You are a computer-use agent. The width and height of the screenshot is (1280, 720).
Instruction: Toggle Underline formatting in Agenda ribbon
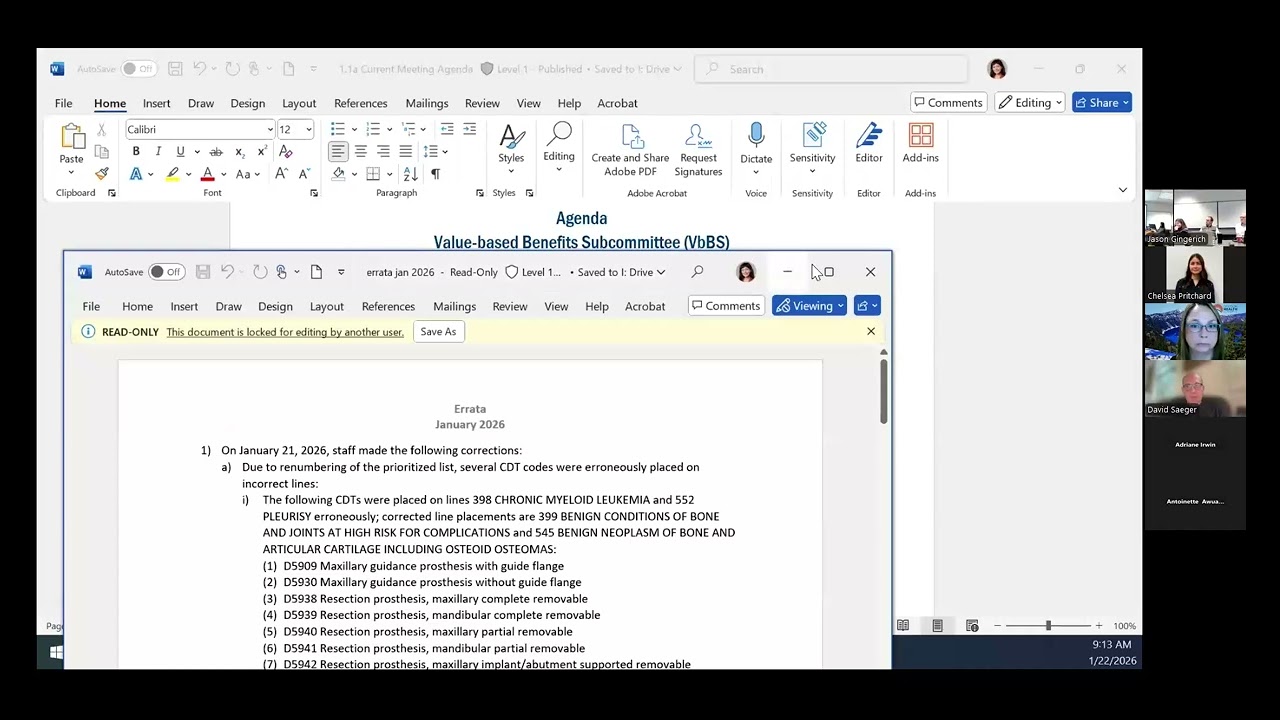click(x=180, y=152)
